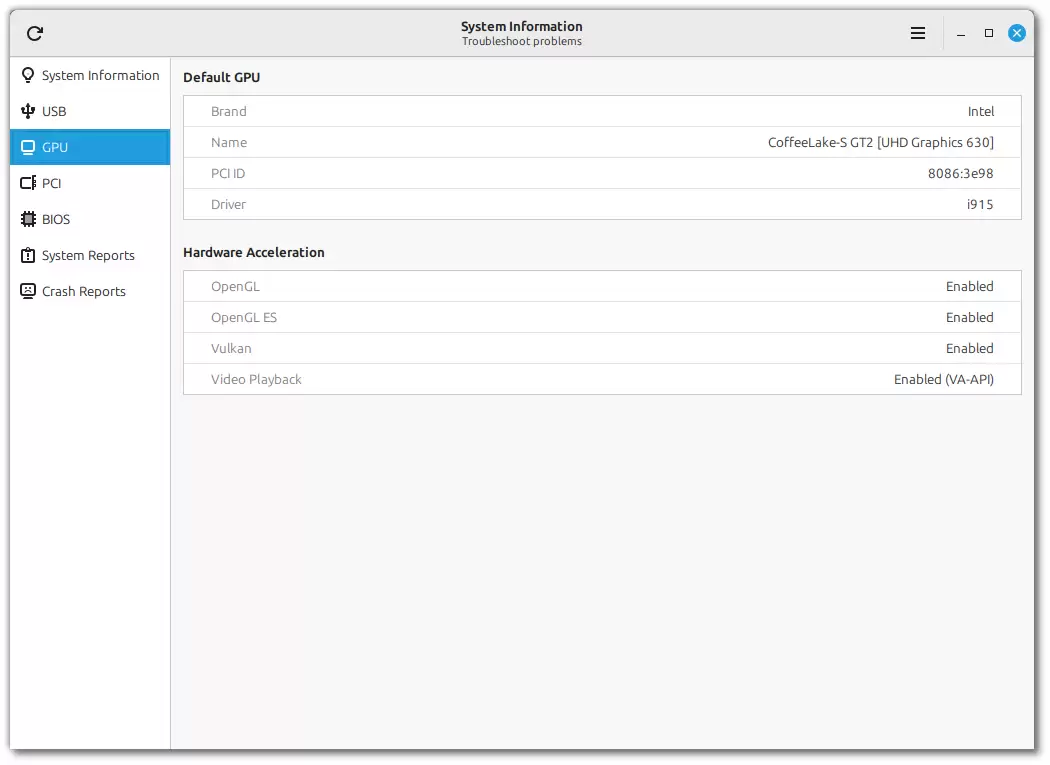Click the BIOS chip icon
Image resolution: width=1050 pixels, height=765 pixels.
(x=28, y=219)
